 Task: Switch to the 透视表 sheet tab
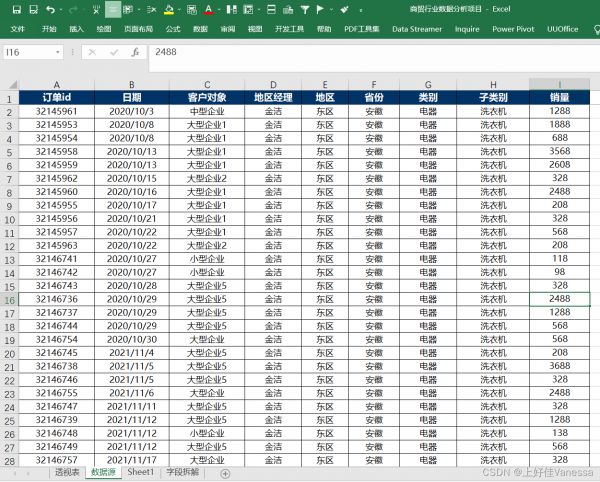point(67,472)
